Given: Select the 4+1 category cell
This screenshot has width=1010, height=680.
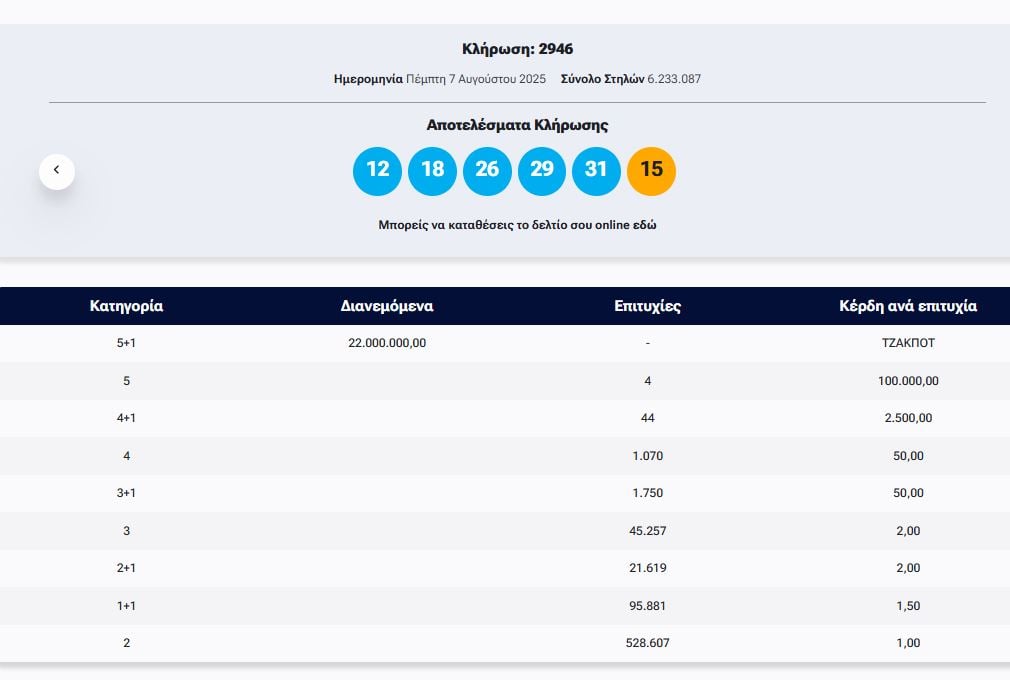Looking at the screenshot, I should (126, 418).
